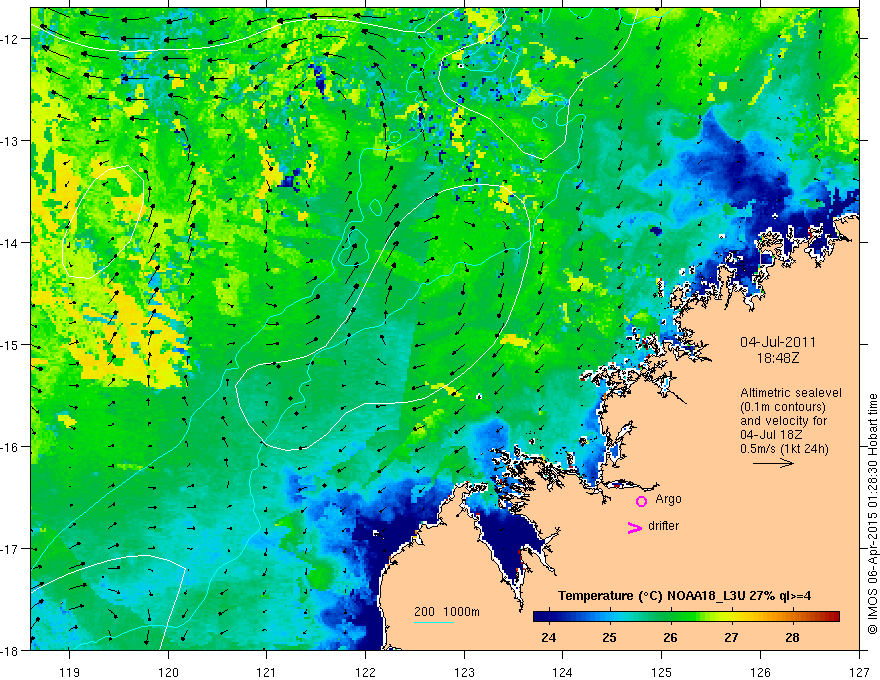Click the magenta Argo circle legend marker
This screenshot has height=680, width=880.
point(641,501)
